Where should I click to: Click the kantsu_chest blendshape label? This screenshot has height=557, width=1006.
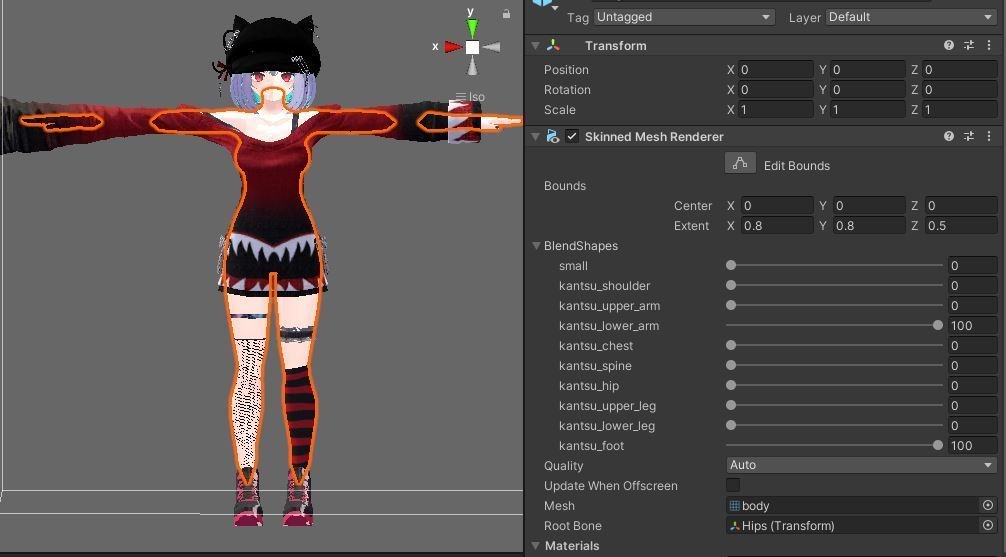tap(596, 345)
